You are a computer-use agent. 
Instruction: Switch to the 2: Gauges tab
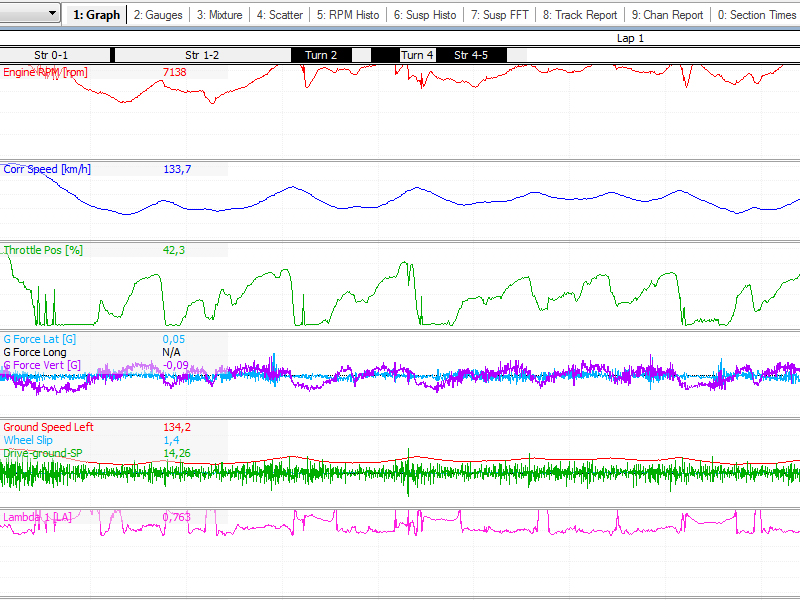point(158,15)
